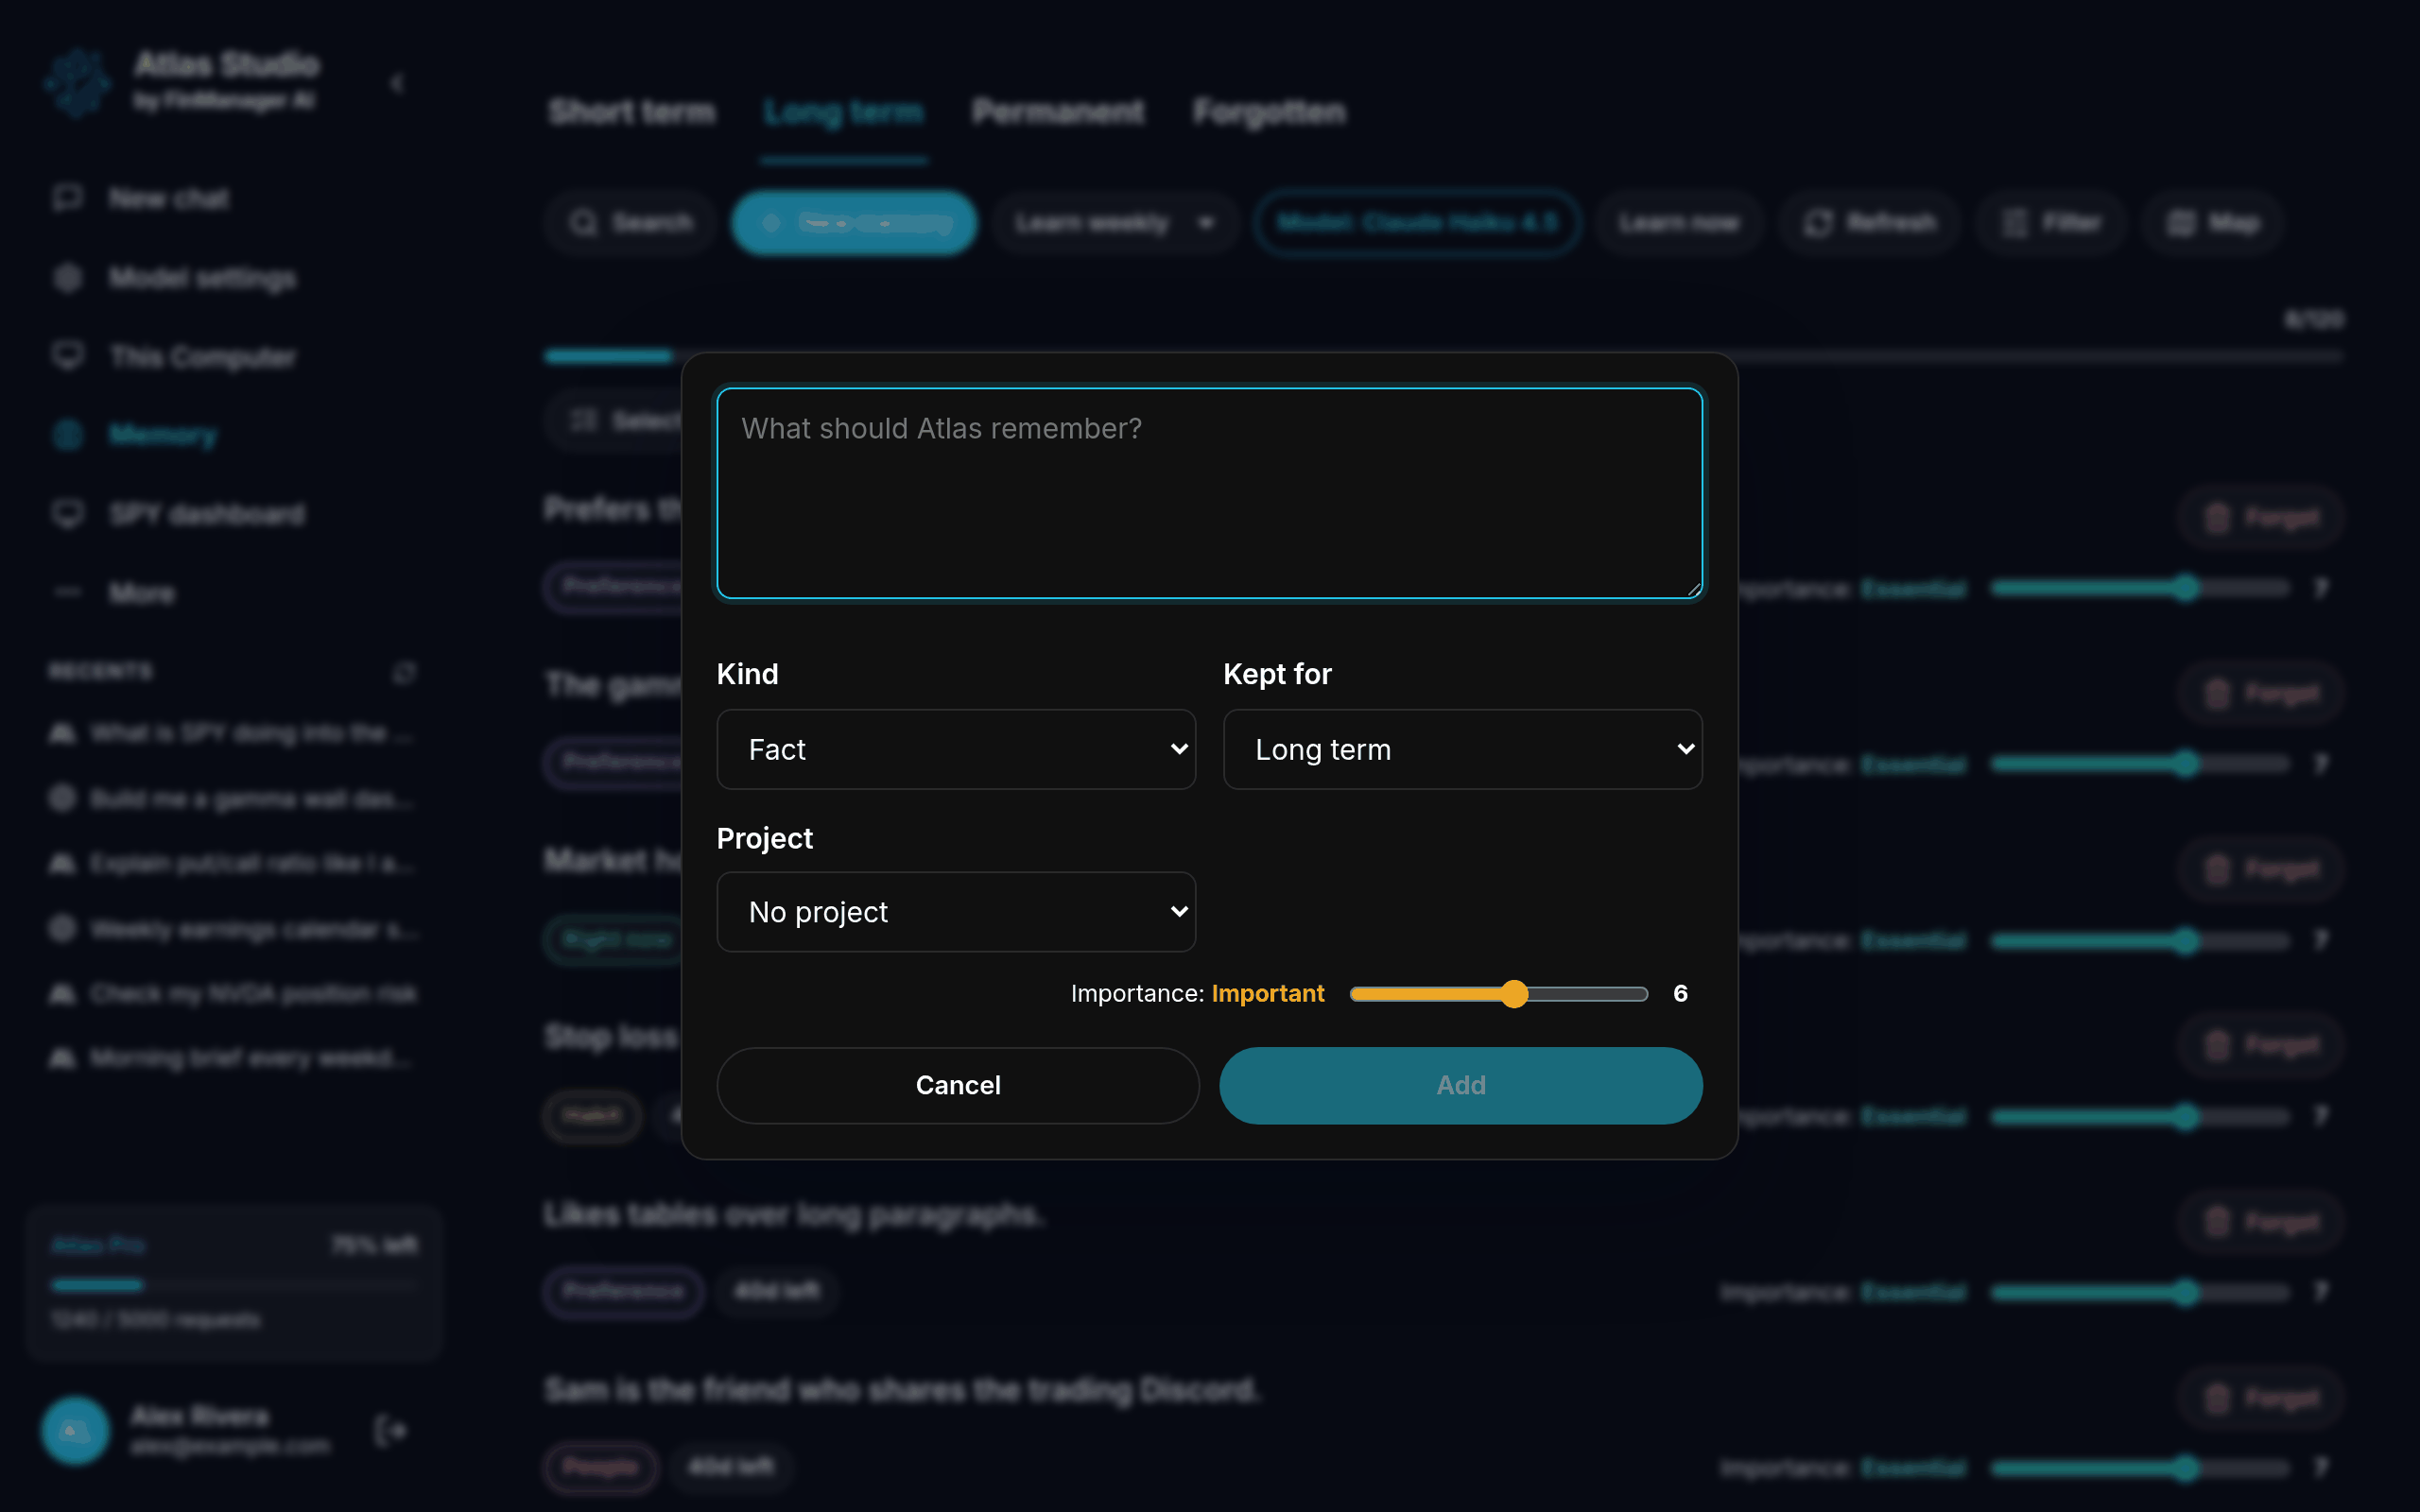Open the Kind dropdown showing Fact

point(956,749)
